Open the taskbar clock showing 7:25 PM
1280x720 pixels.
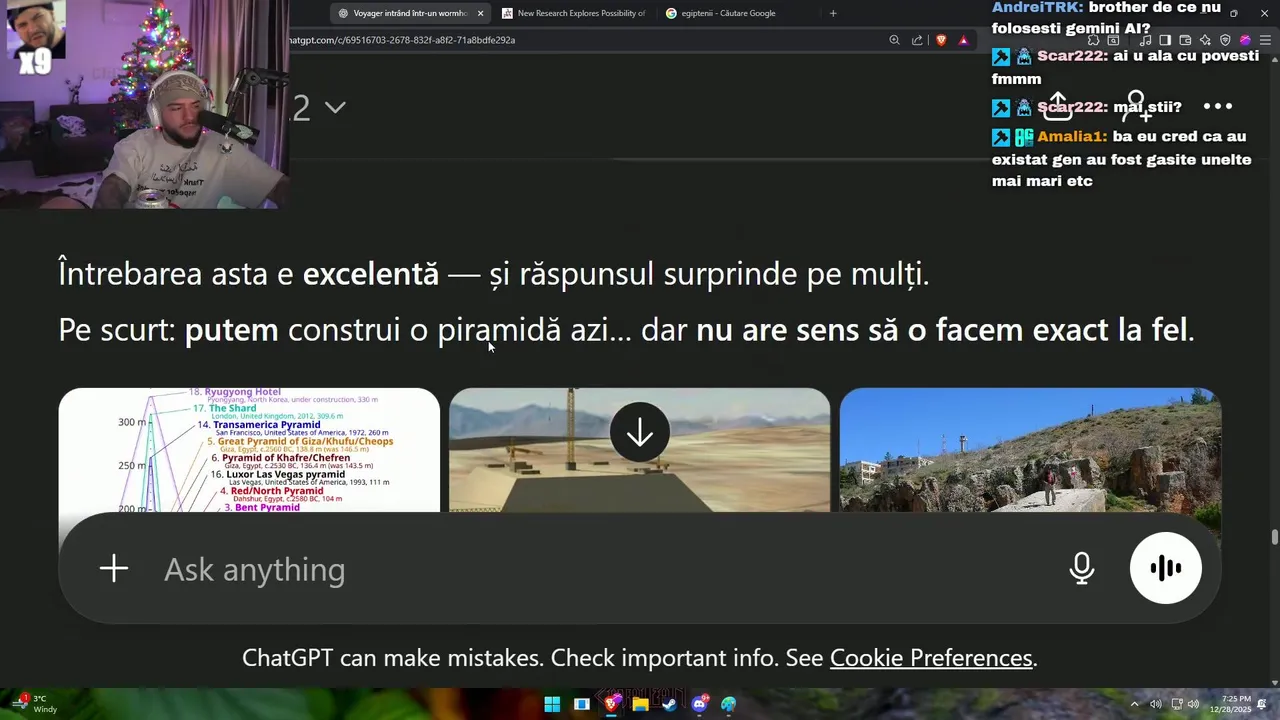click(x=1230, y=704)
